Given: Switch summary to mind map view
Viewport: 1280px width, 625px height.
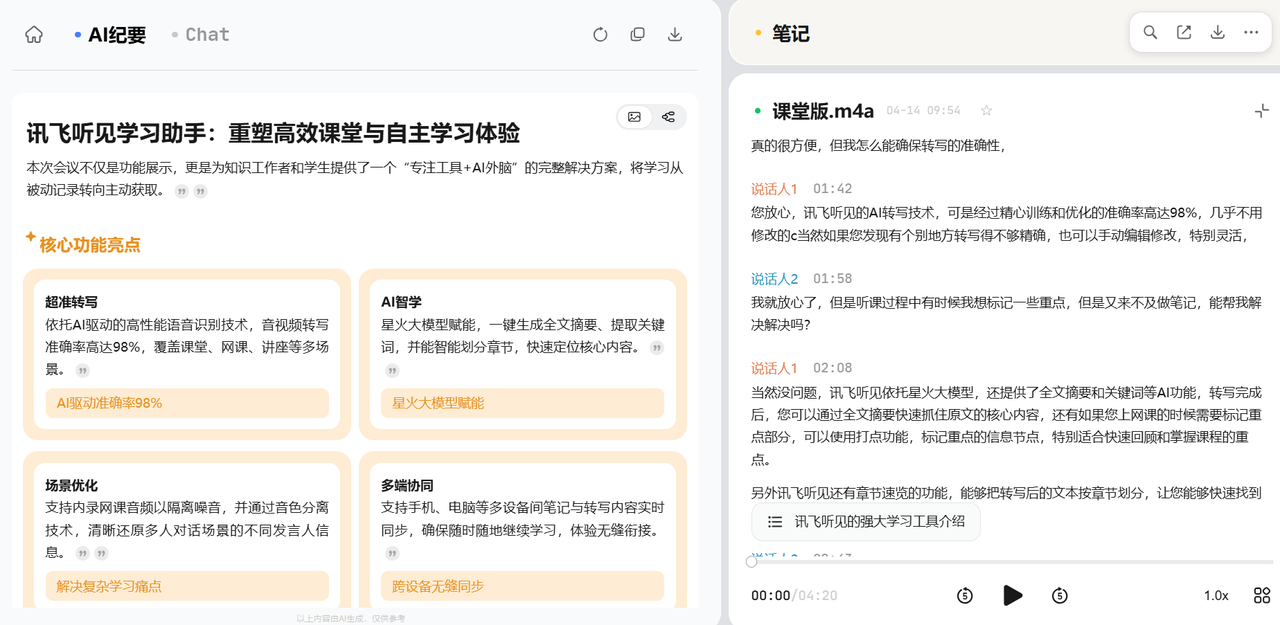Looking at the screenshot, I should click(x=668, y=117).
